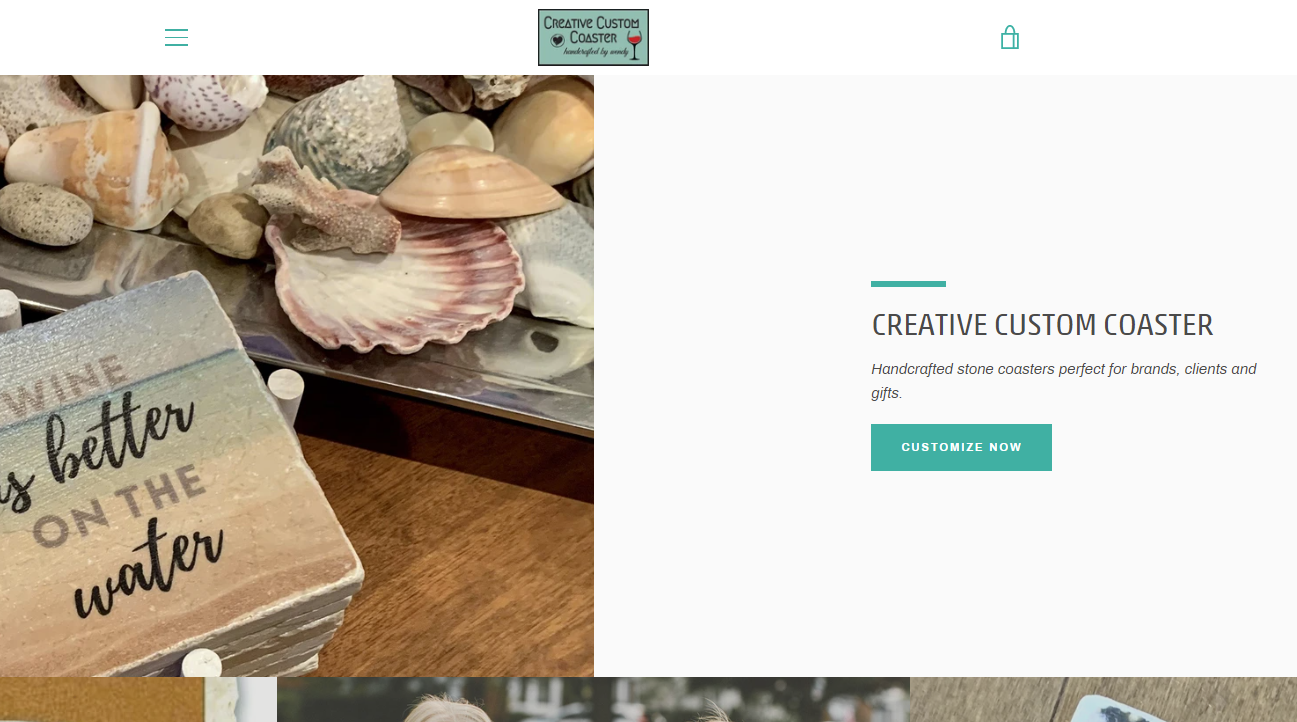Click the teal accent bar above heading
The height and width of the screenshot is (722, 1297).
(908, 284)
